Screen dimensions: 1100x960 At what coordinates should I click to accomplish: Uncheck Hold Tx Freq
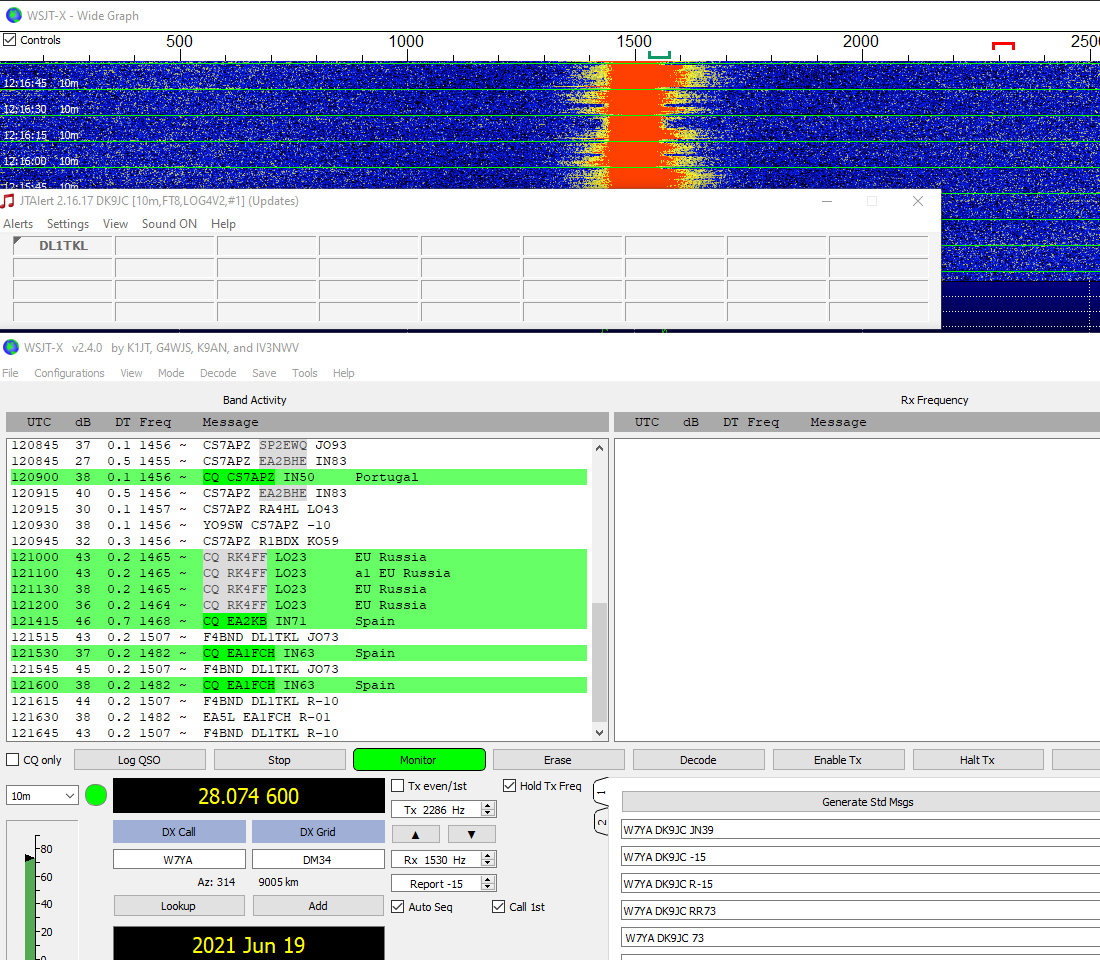pos(509,786)
